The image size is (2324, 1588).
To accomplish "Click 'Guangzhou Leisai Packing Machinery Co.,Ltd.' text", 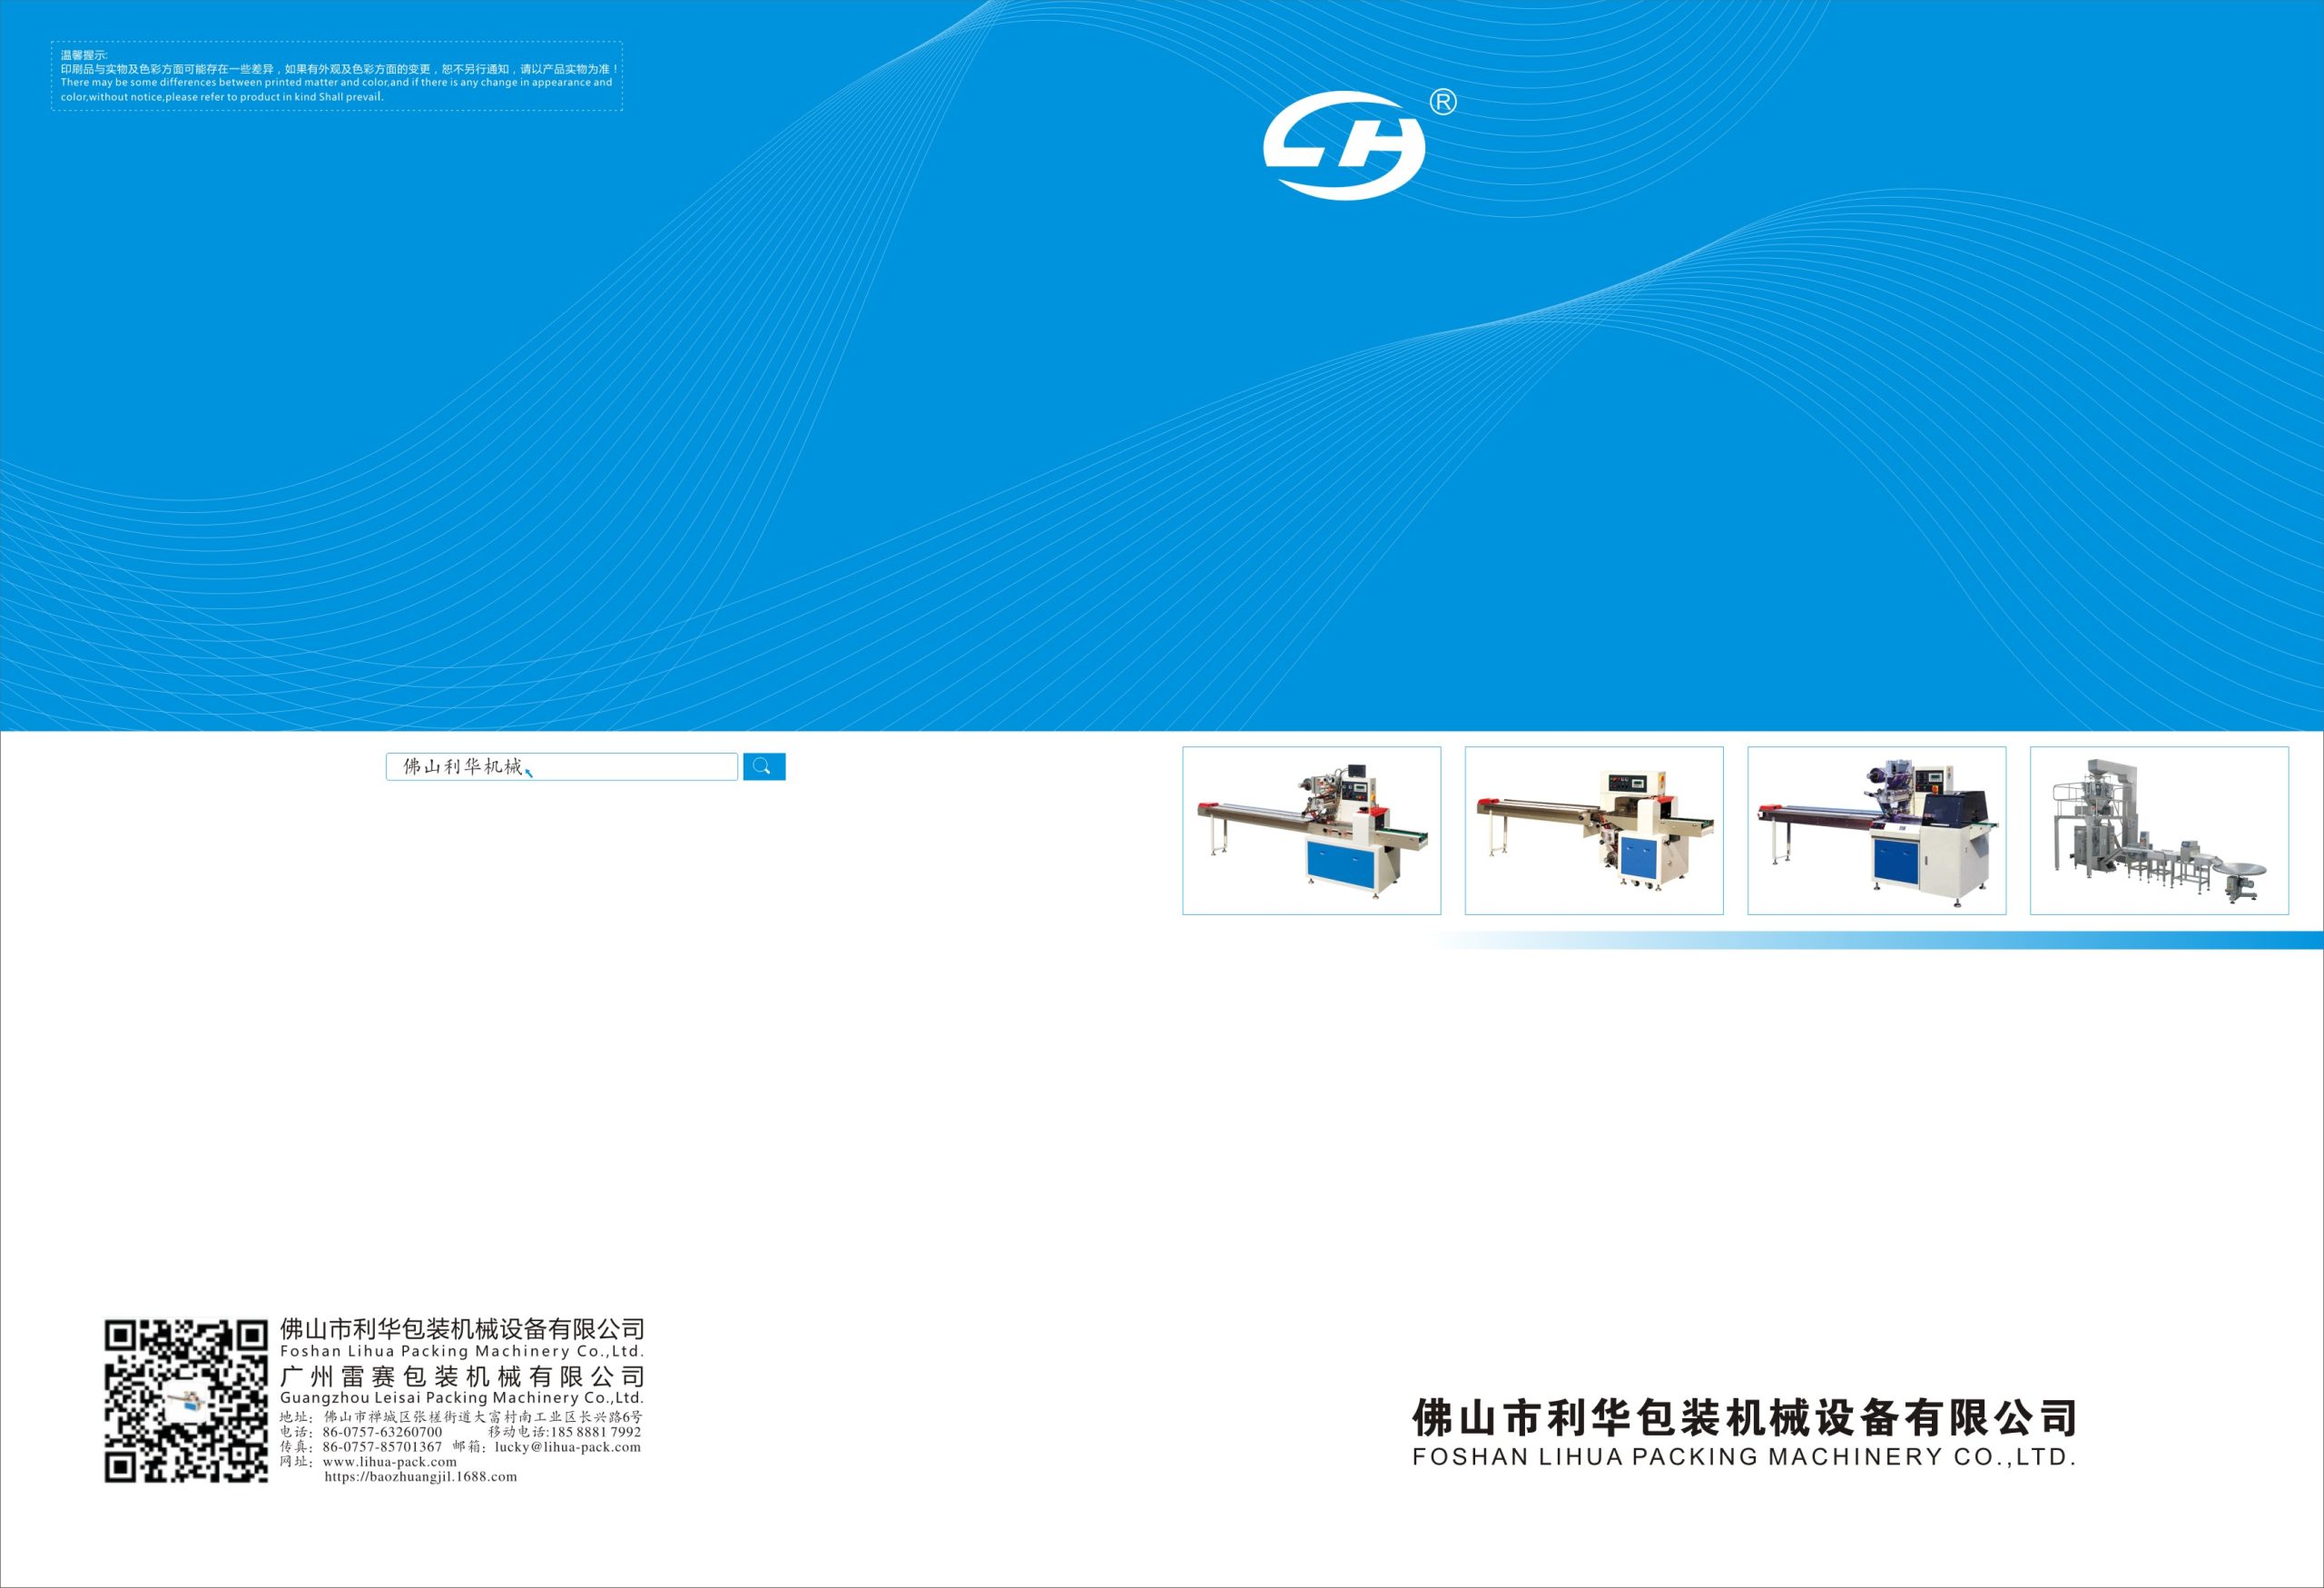I will tap(462, 1398).
